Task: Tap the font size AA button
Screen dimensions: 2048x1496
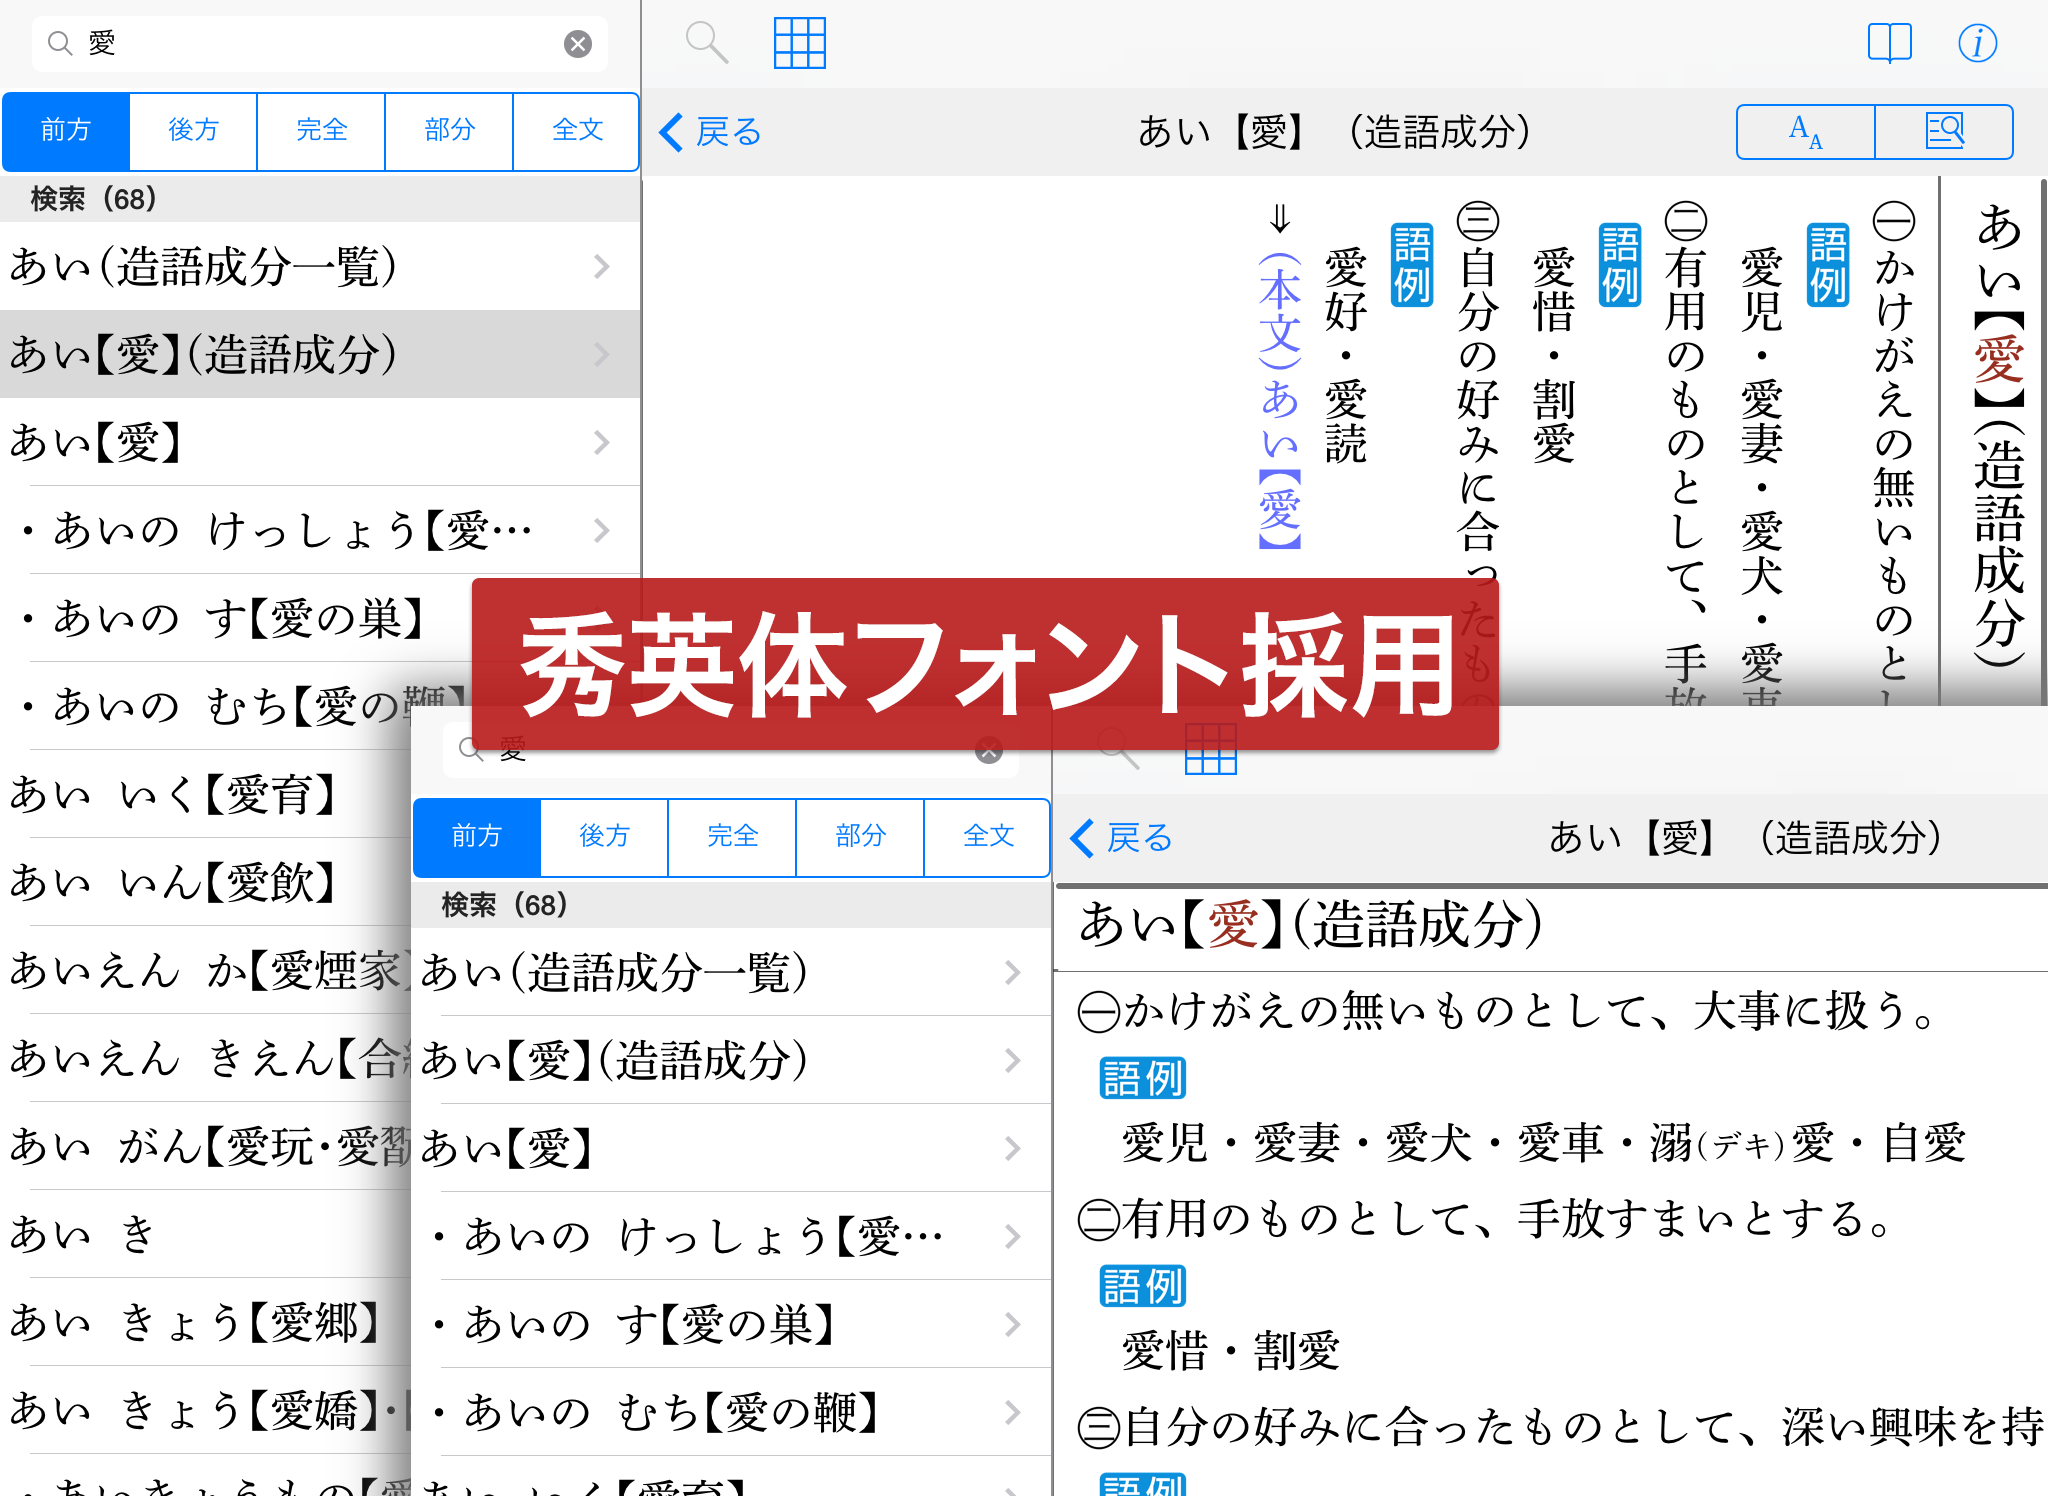Action: 1805,132
